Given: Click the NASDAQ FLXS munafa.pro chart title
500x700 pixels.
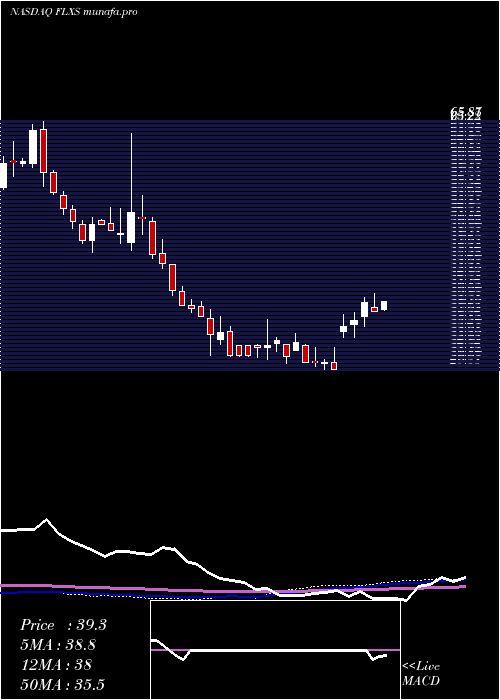Looking at the screenshot, I should tap(73, 12).
